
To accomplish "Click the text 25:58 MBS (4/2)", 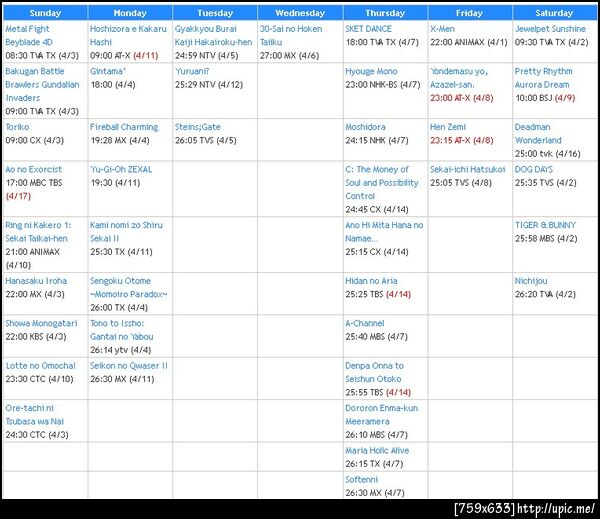I will click(x=546, y=238).
